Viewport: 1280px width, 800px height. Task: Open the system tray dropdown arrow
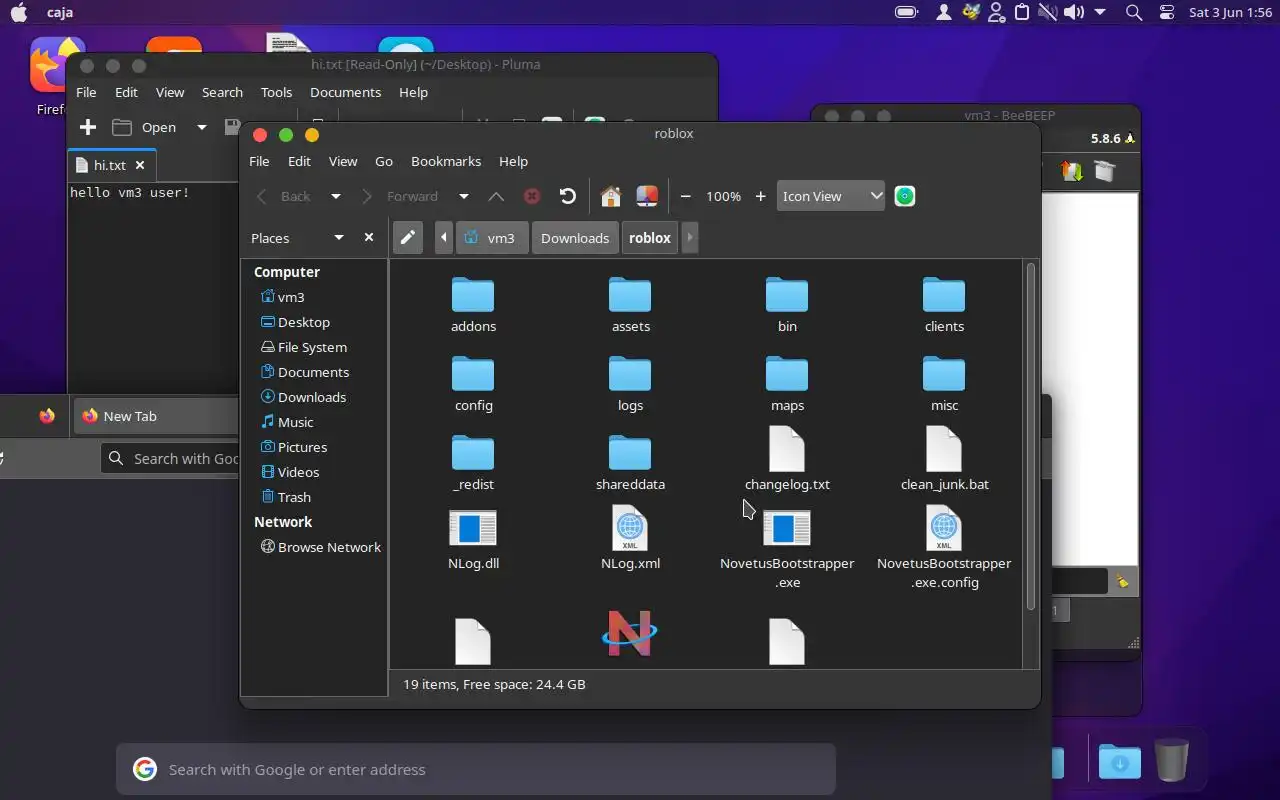(1100, 12)
